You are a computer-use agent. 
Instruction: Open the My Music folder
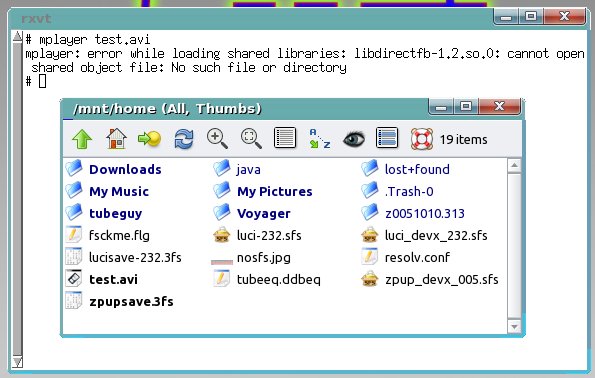[x=107, y=191]
